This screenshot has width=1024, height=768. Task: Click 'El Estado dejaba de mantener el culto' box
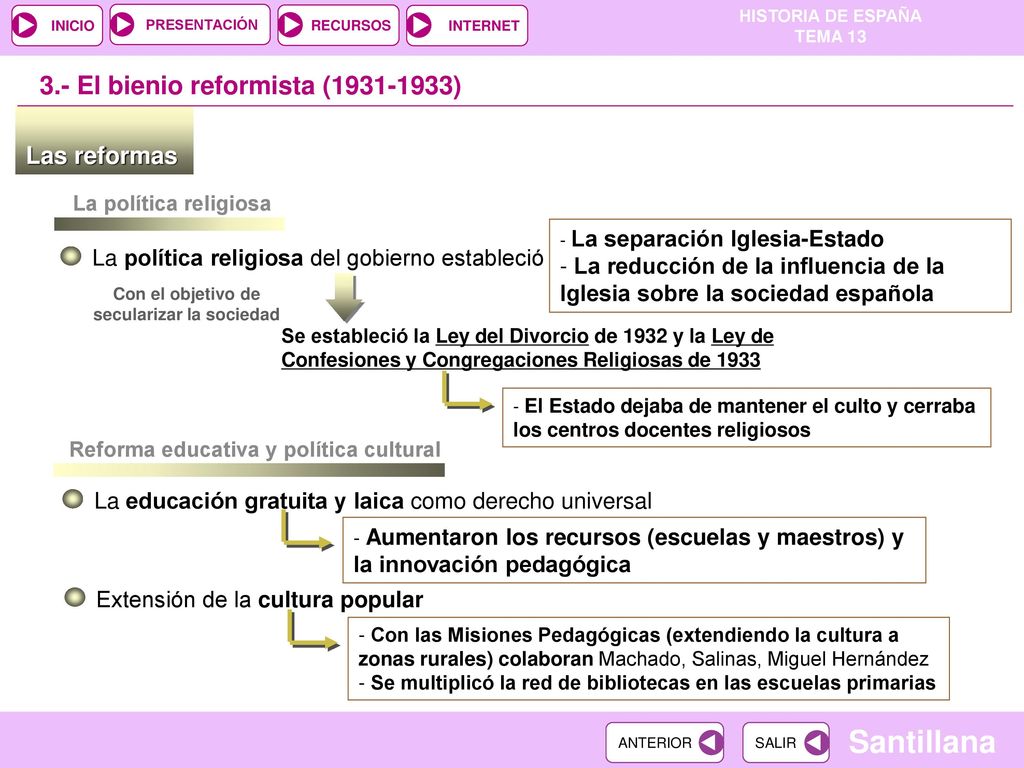click(x=746, y=418)
